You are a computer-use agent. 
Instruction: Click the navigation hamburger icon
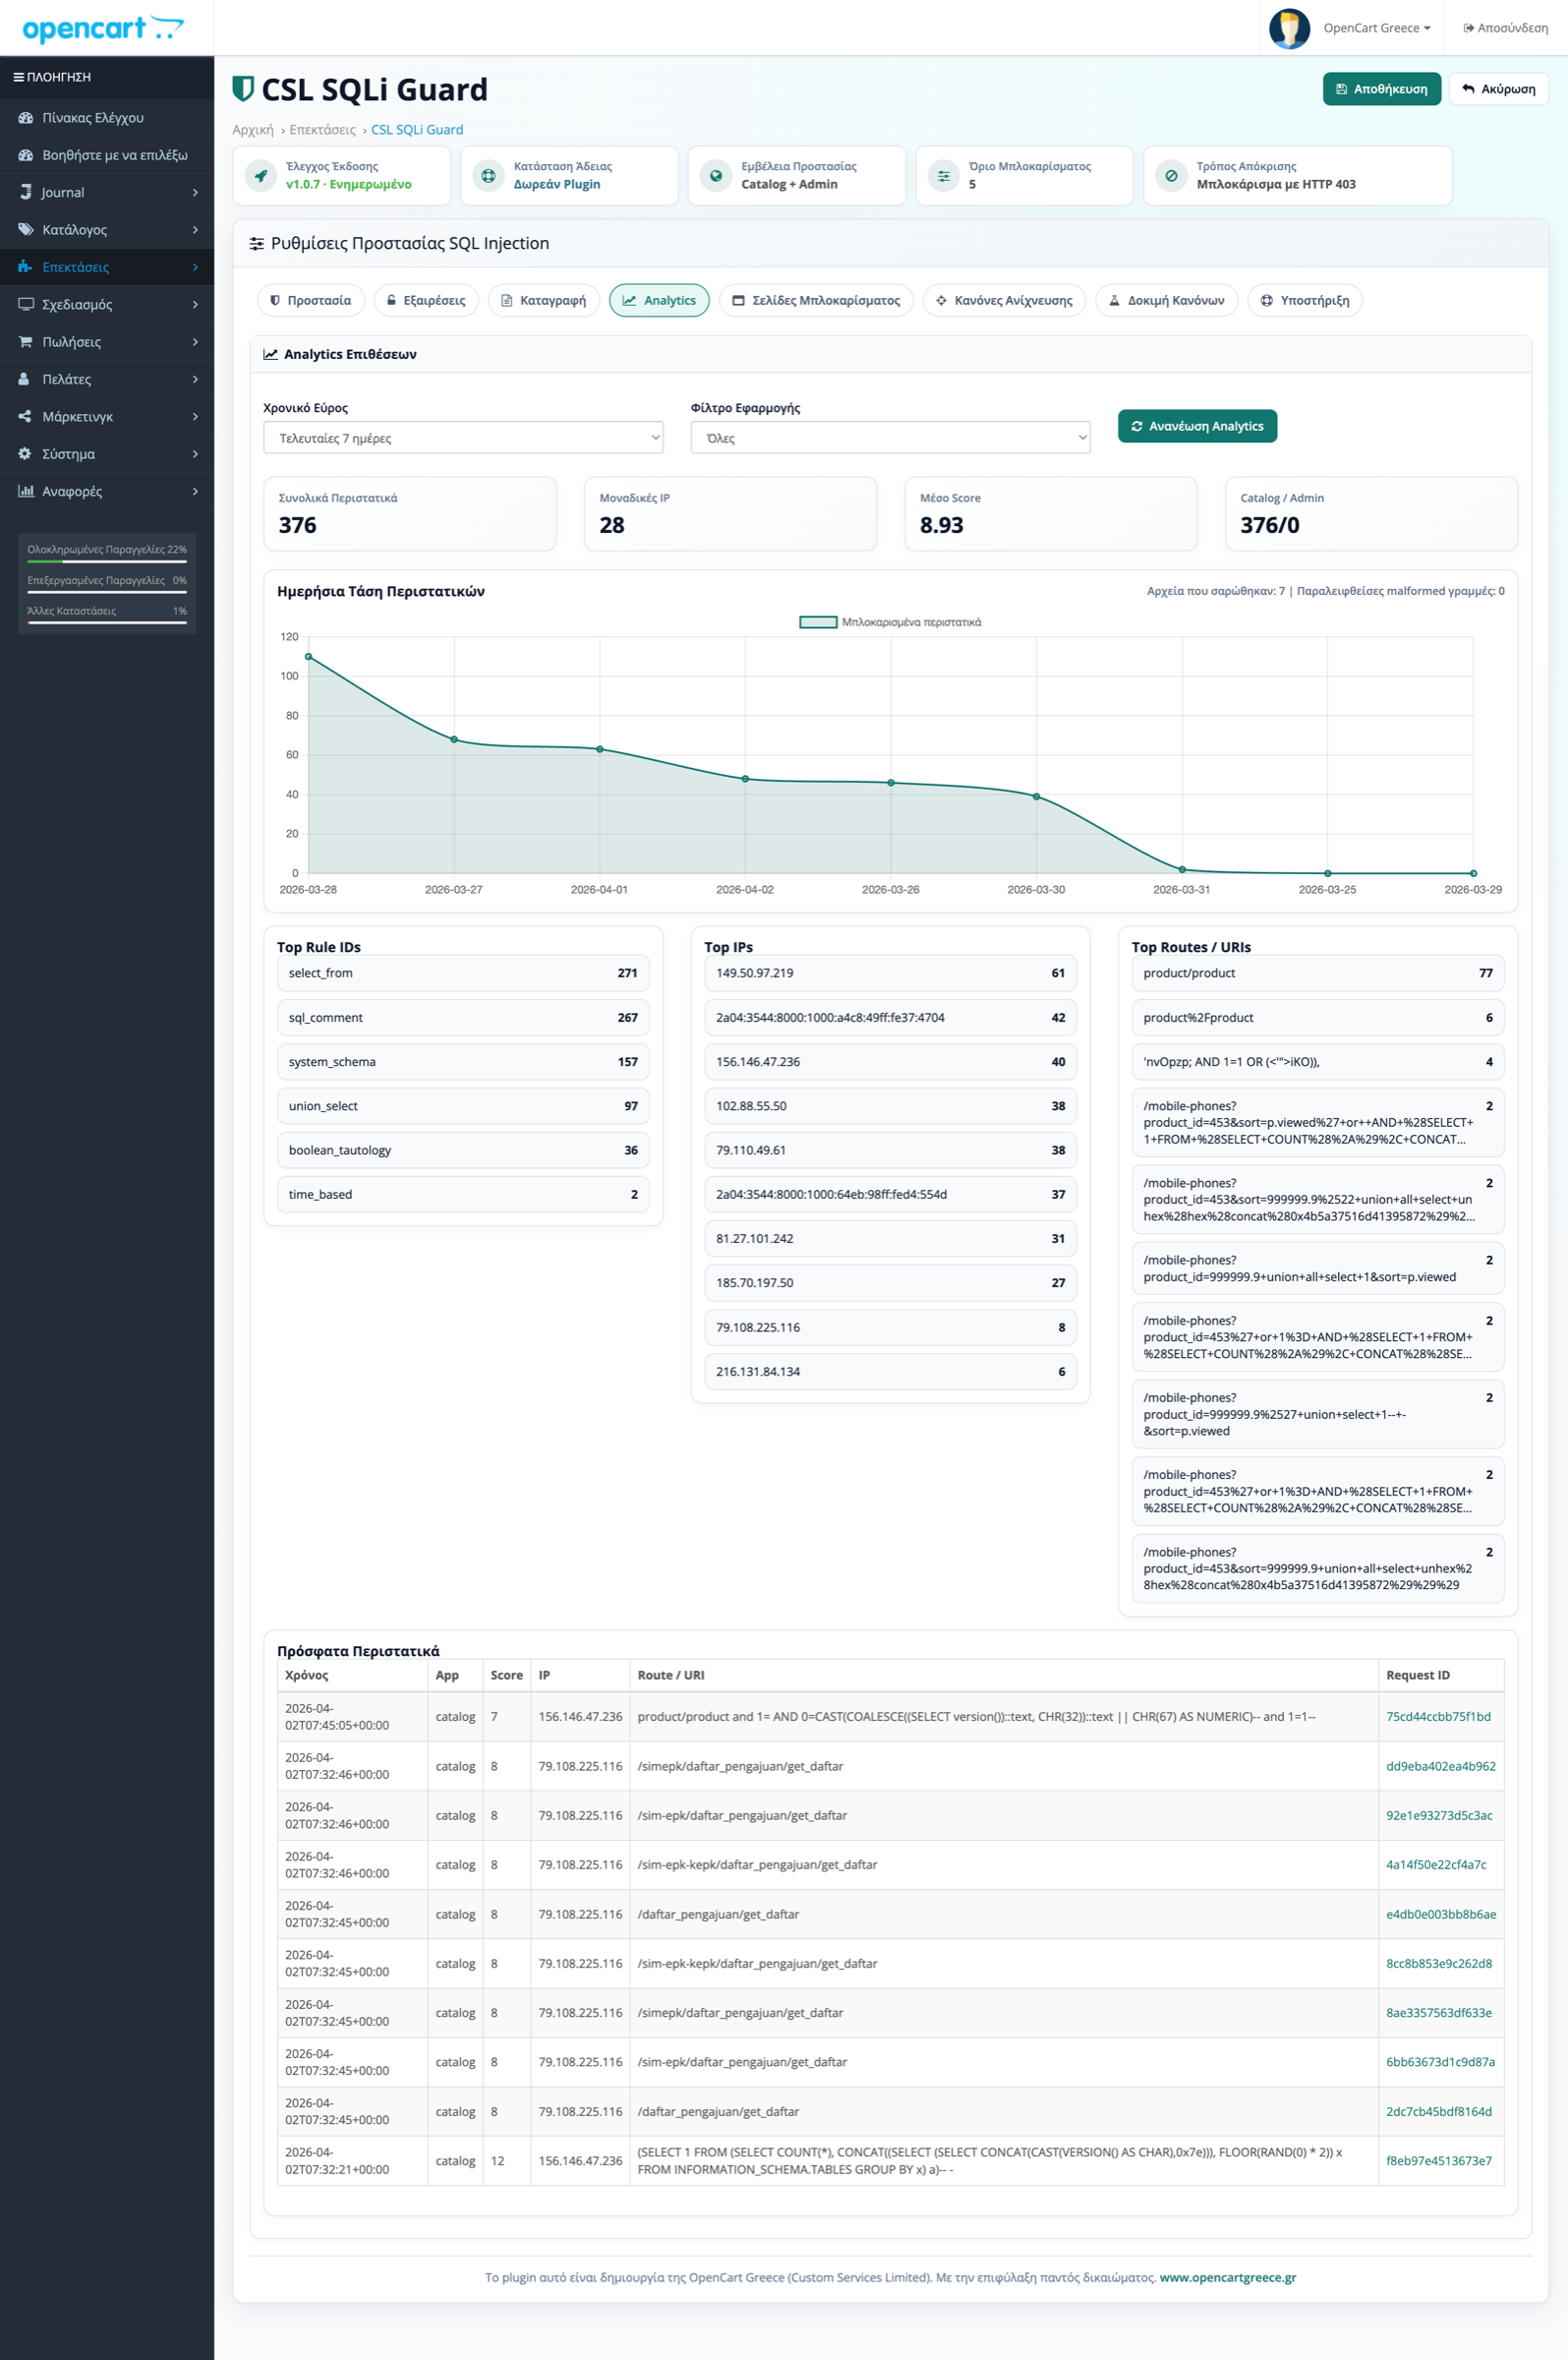tap(18, 77)
